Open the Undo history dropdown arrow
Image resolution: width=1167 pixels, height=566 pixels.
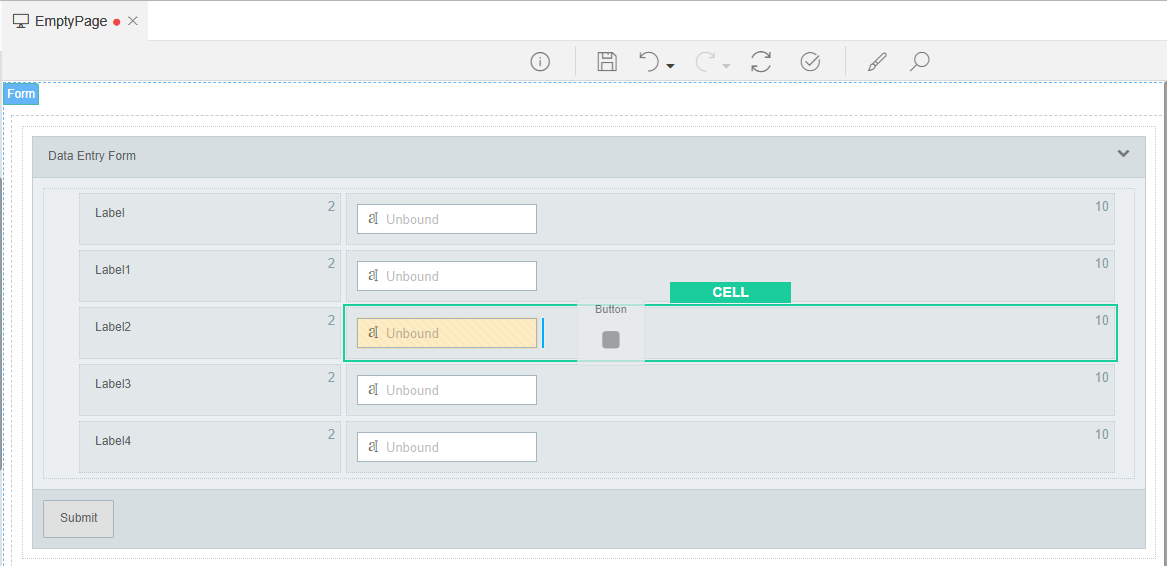tap(670, 66)
